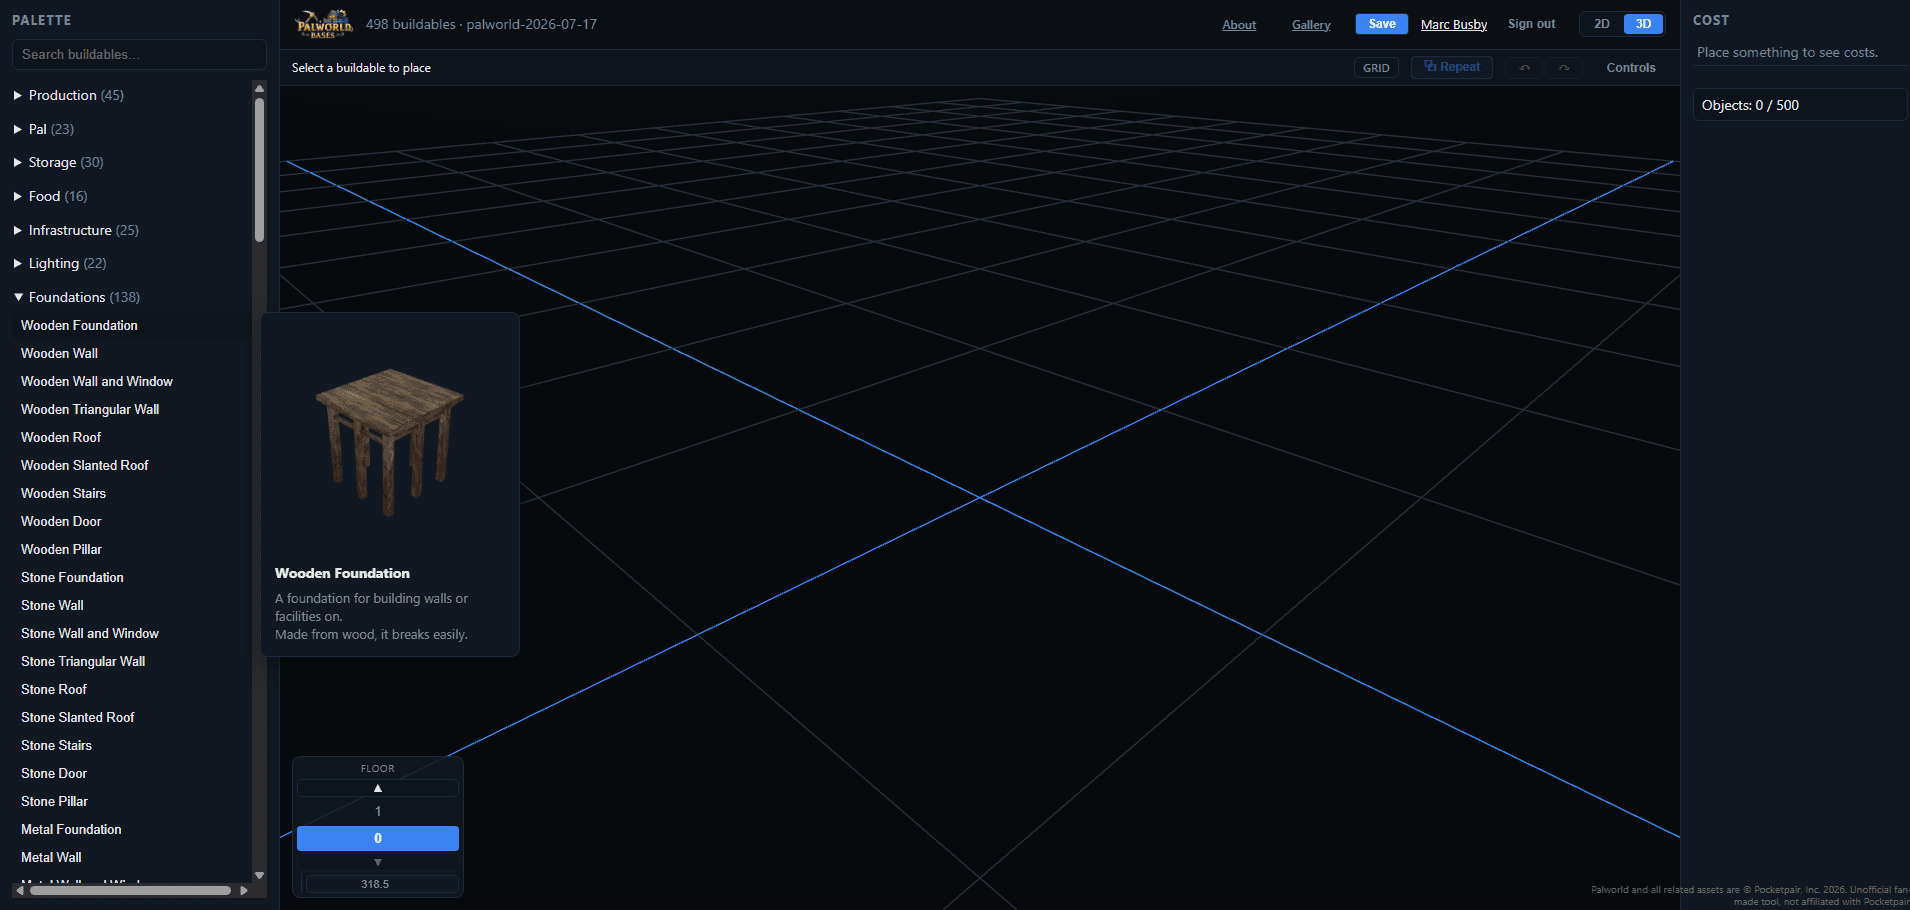
Task: Expand the Food category
Action: tap(50, 196)
